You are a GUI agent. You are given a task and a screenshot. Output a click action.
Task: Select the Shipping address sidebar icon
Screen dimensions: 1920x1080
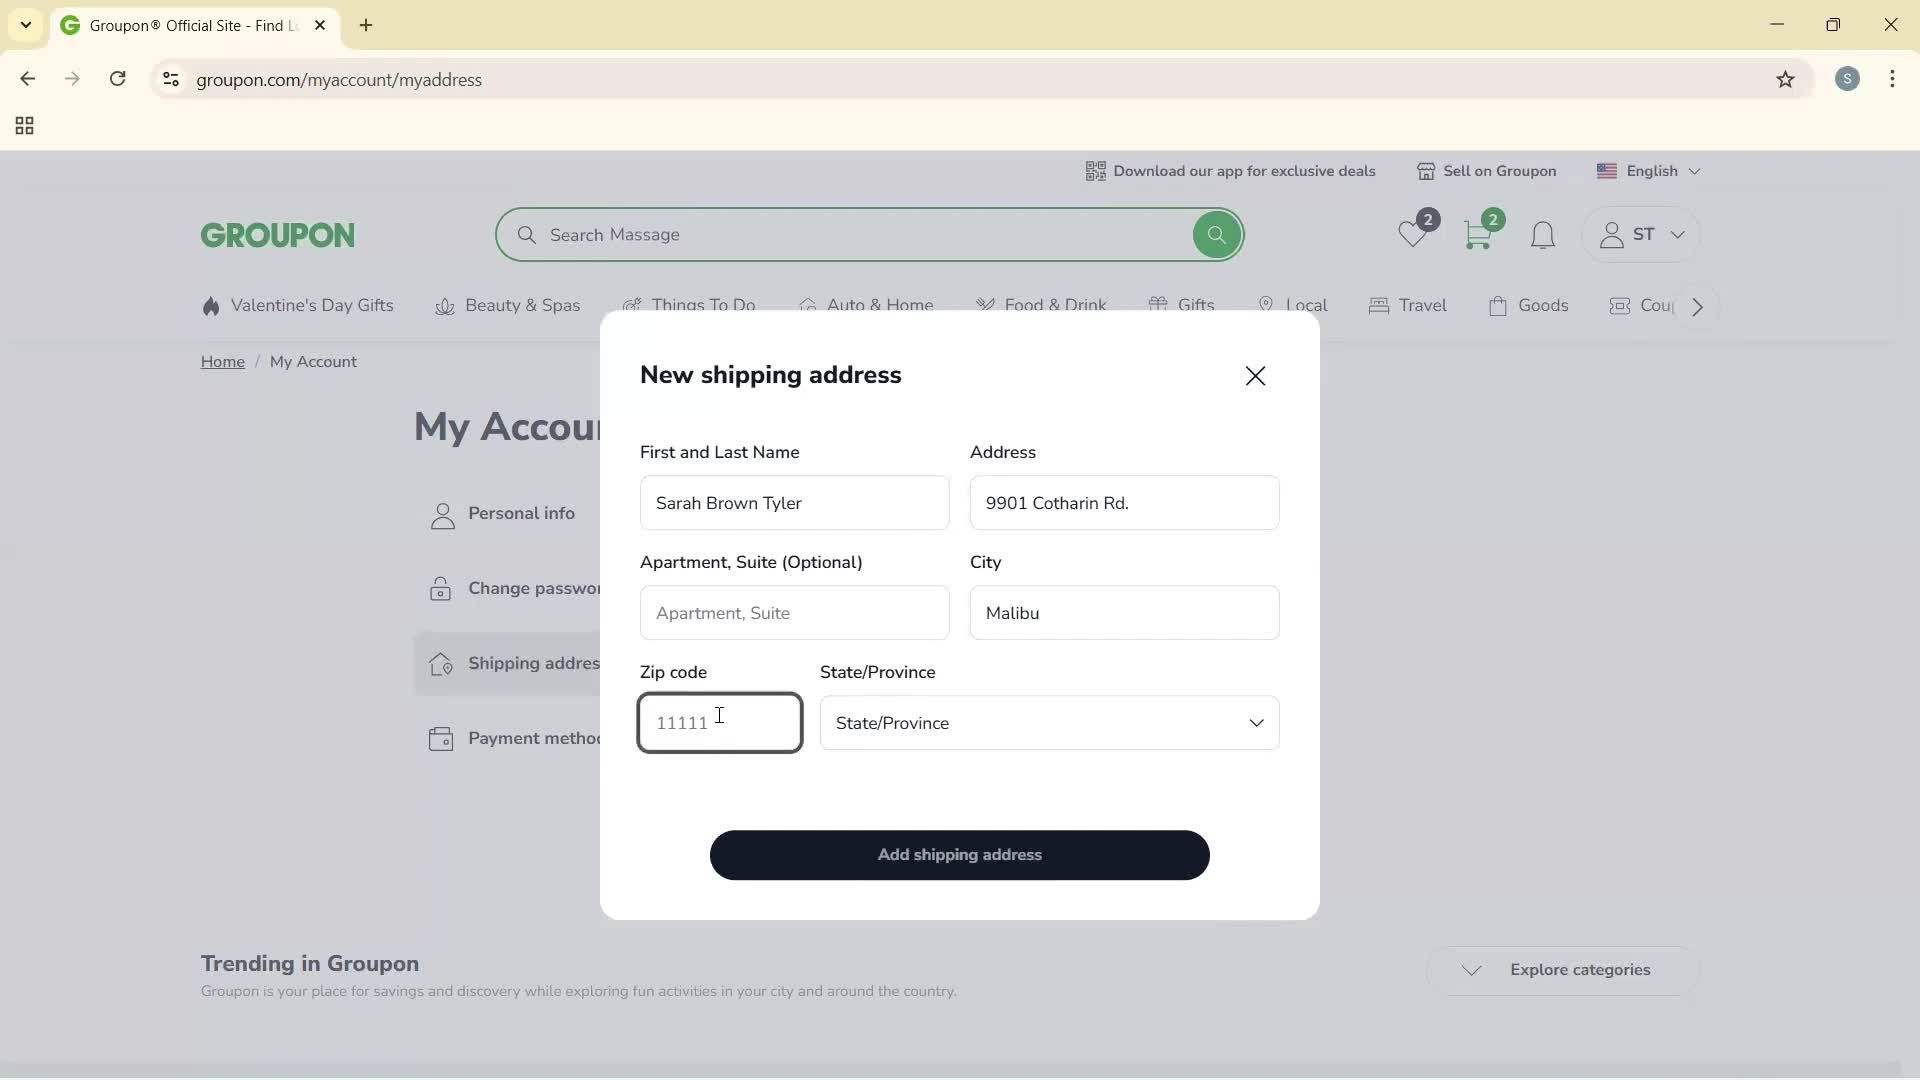tap(441, 663)
